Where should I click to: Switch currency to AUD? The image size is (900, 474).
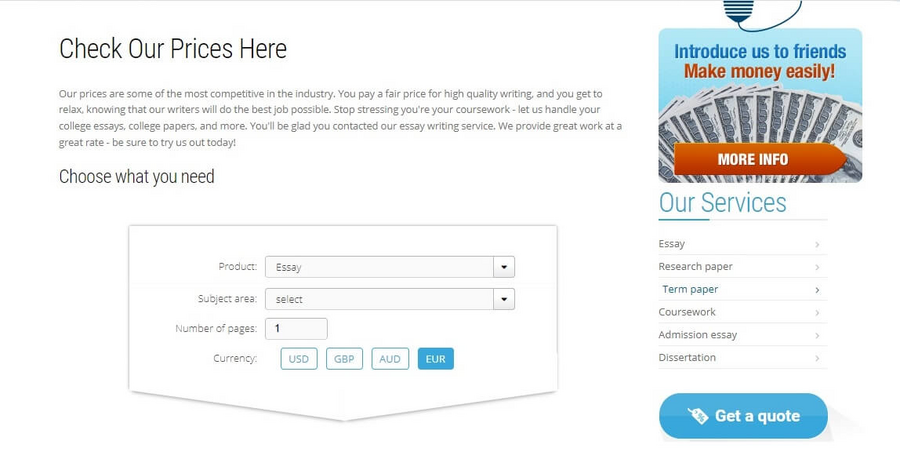click(390, 359)
